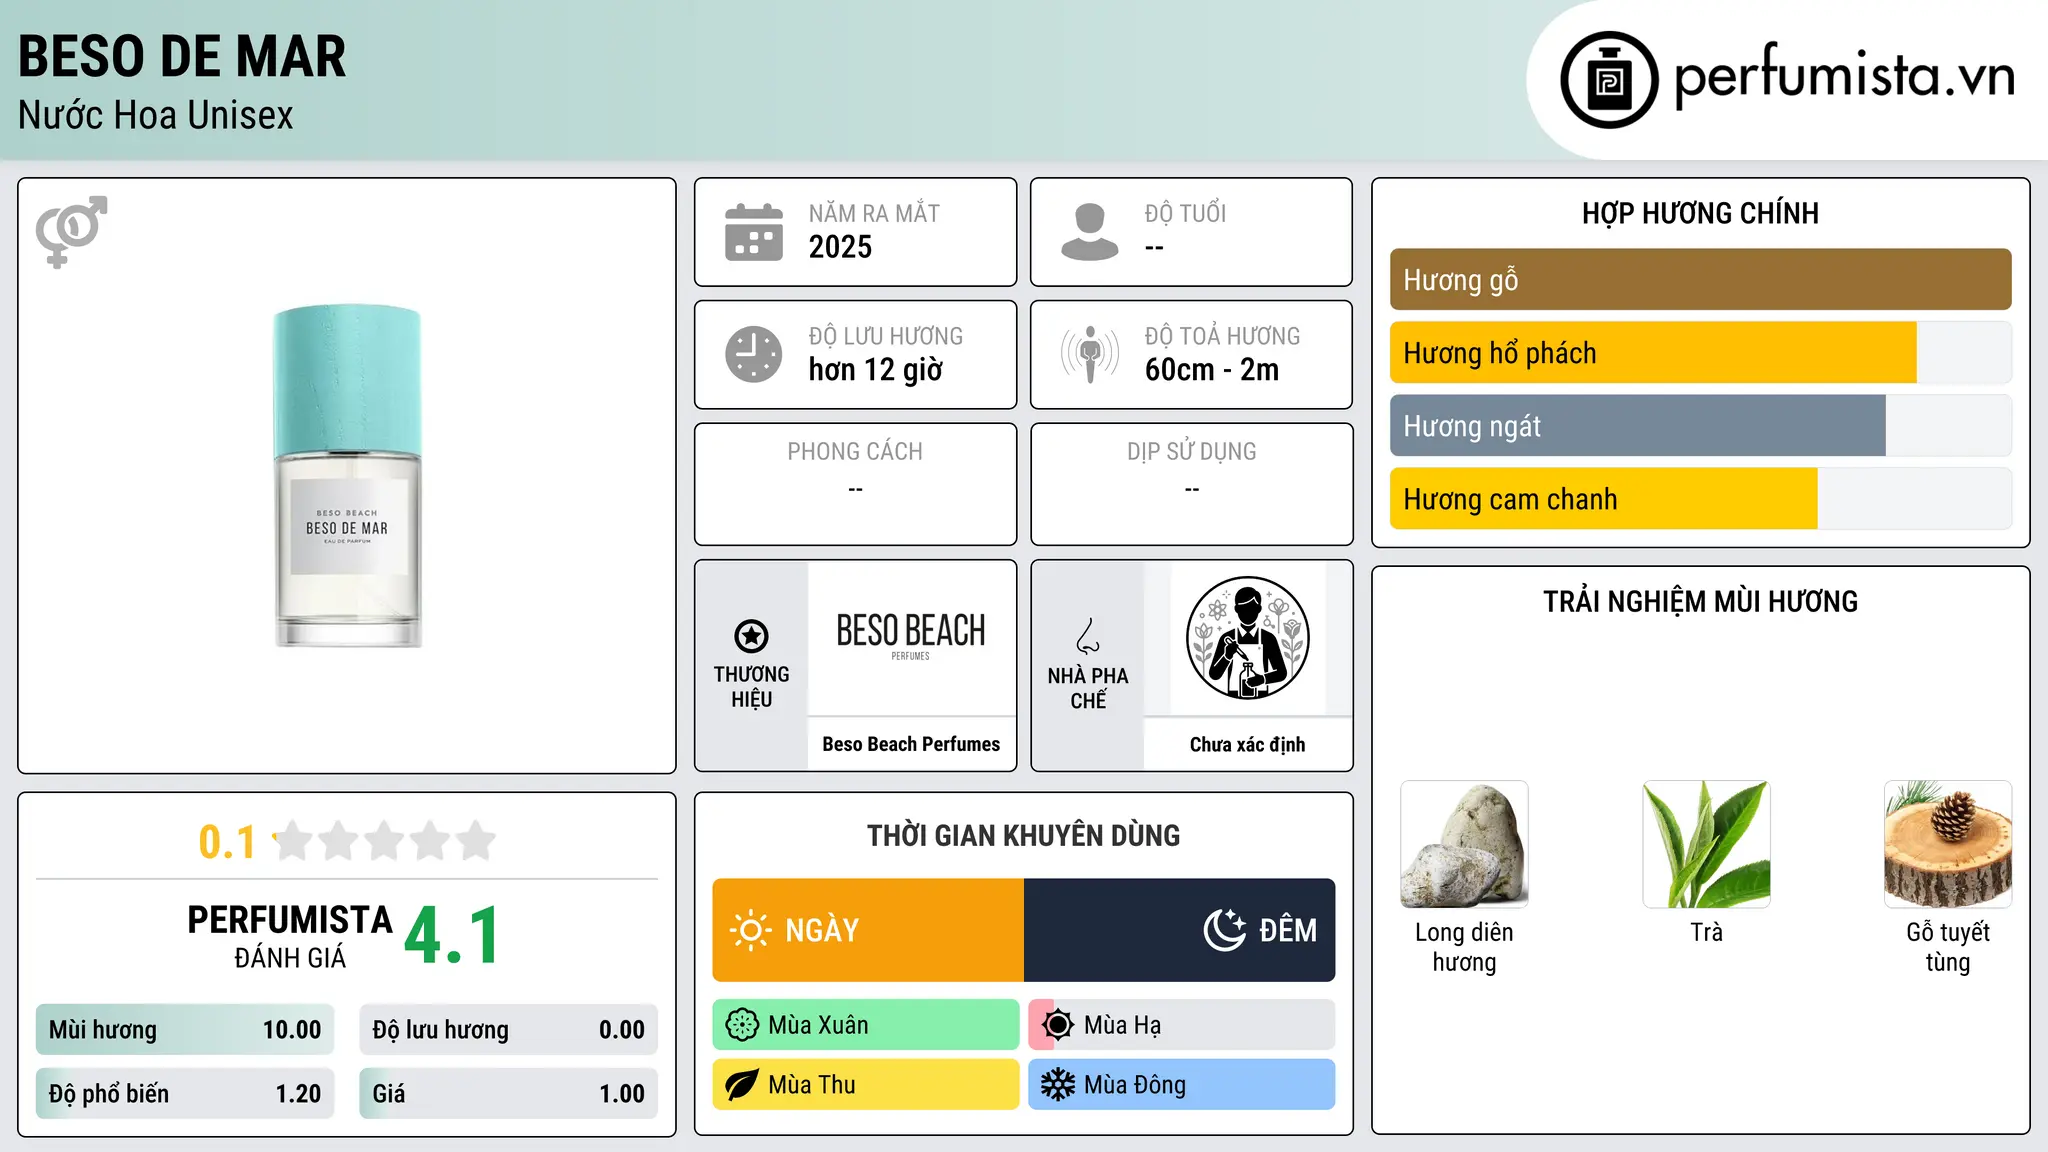Click the Mùi hương 10.00 score row
The width and height of the screenshot is (2048, 1152).
(x=185, y=1030)
